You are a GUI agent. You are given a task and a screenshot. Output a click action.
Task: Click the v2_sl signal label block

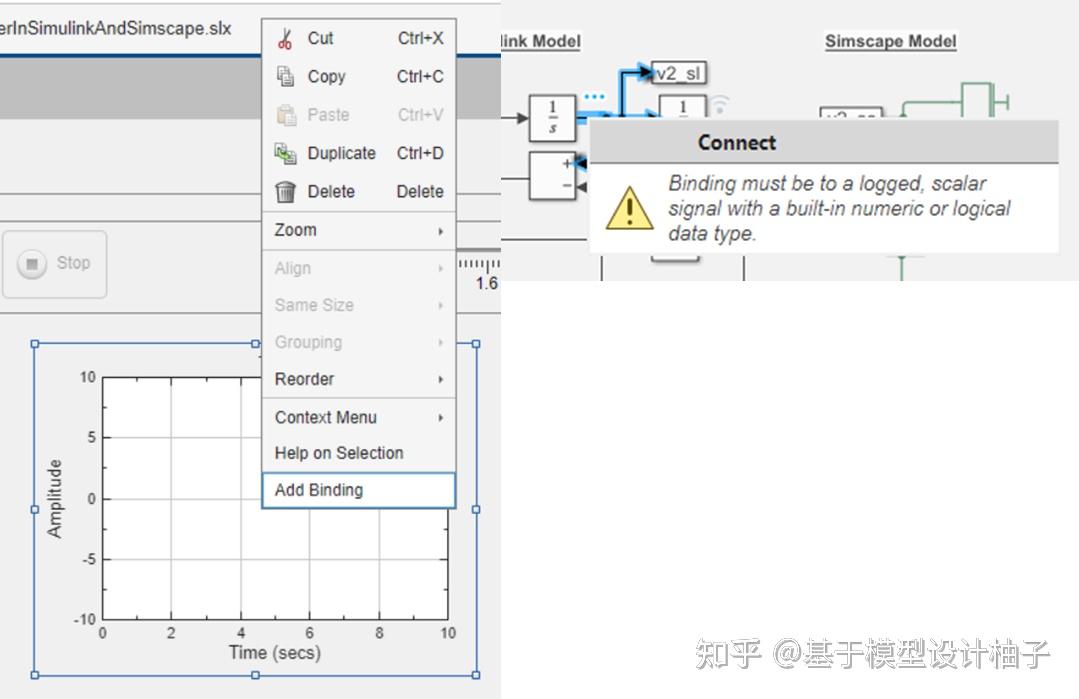[x=681, y=72]
